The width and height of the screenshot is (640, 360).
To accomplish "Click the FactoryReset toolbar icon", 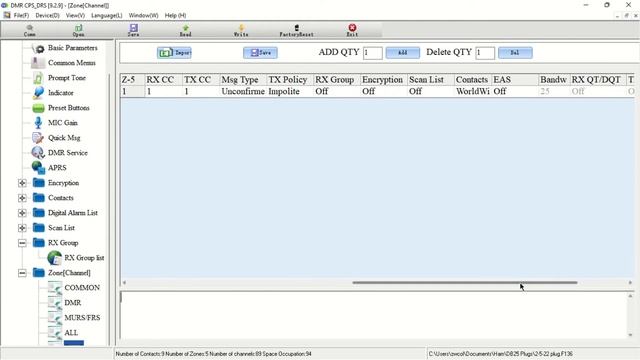I will 297,30.
